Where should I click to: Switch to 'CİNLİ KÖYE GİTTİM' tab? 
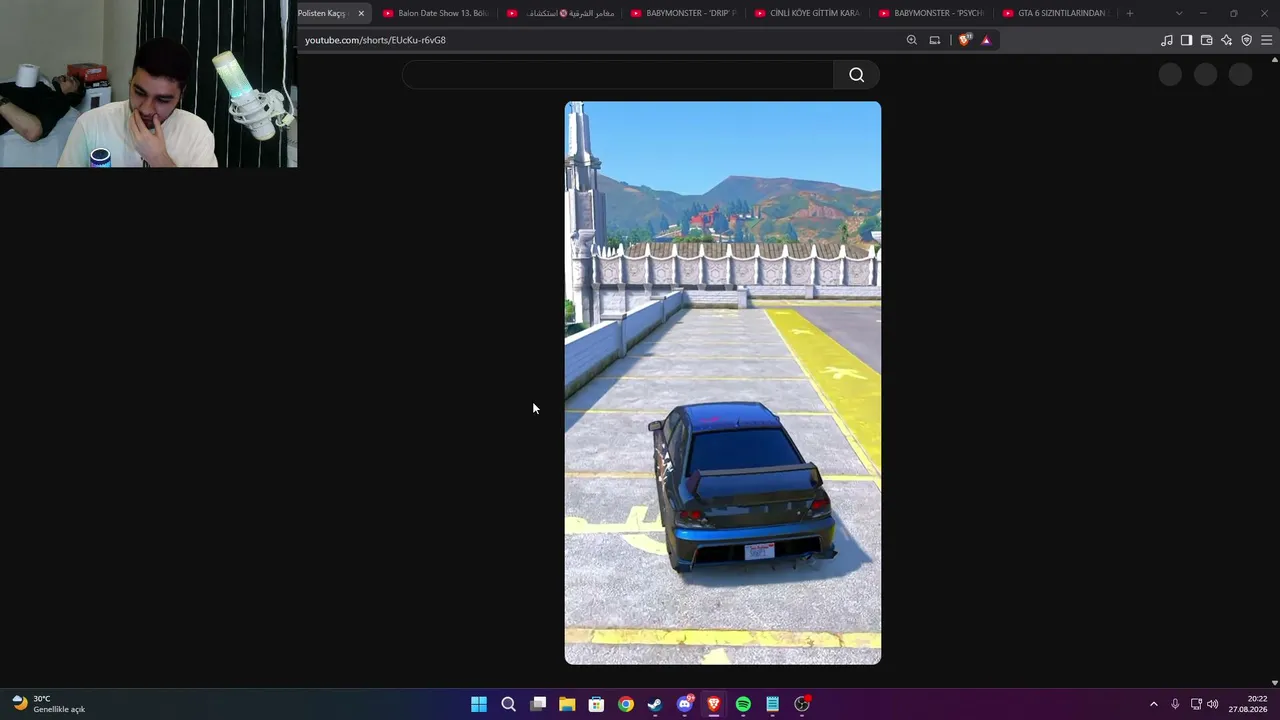coord(808,13)
